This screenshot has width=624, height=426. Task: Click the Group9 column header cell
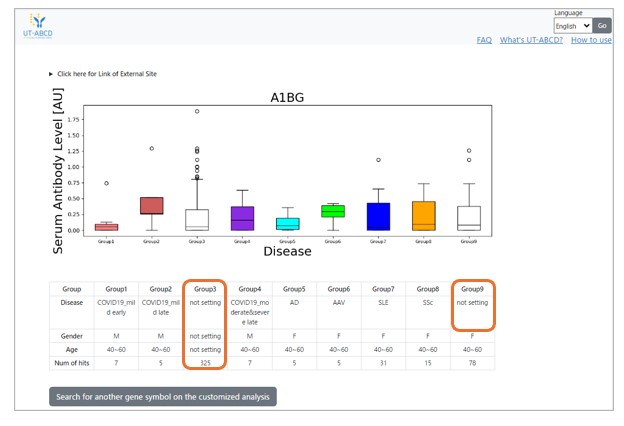coord(472,288)
